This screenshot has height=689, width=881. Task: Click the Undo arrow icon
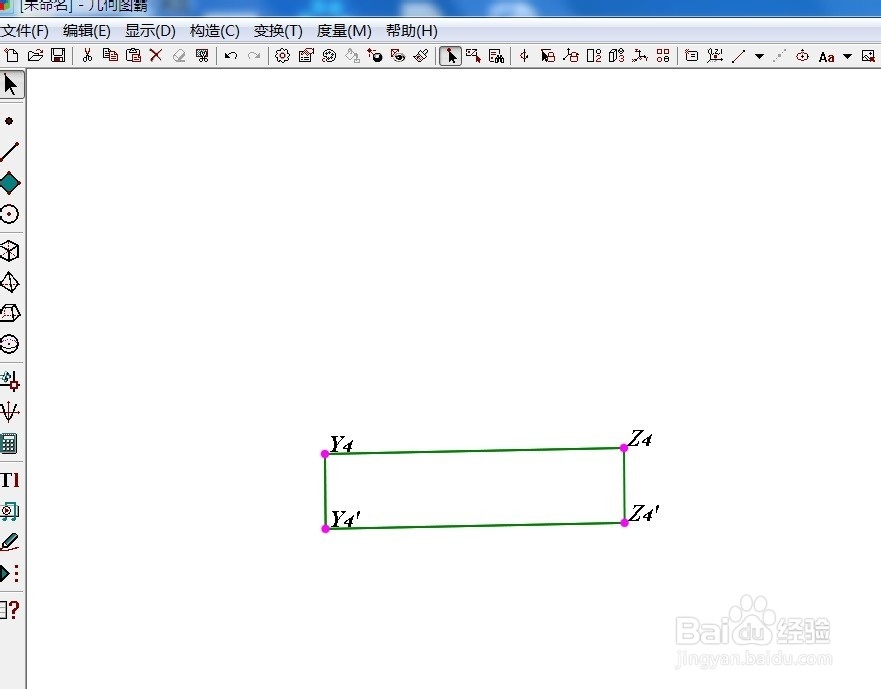point(231,56)
